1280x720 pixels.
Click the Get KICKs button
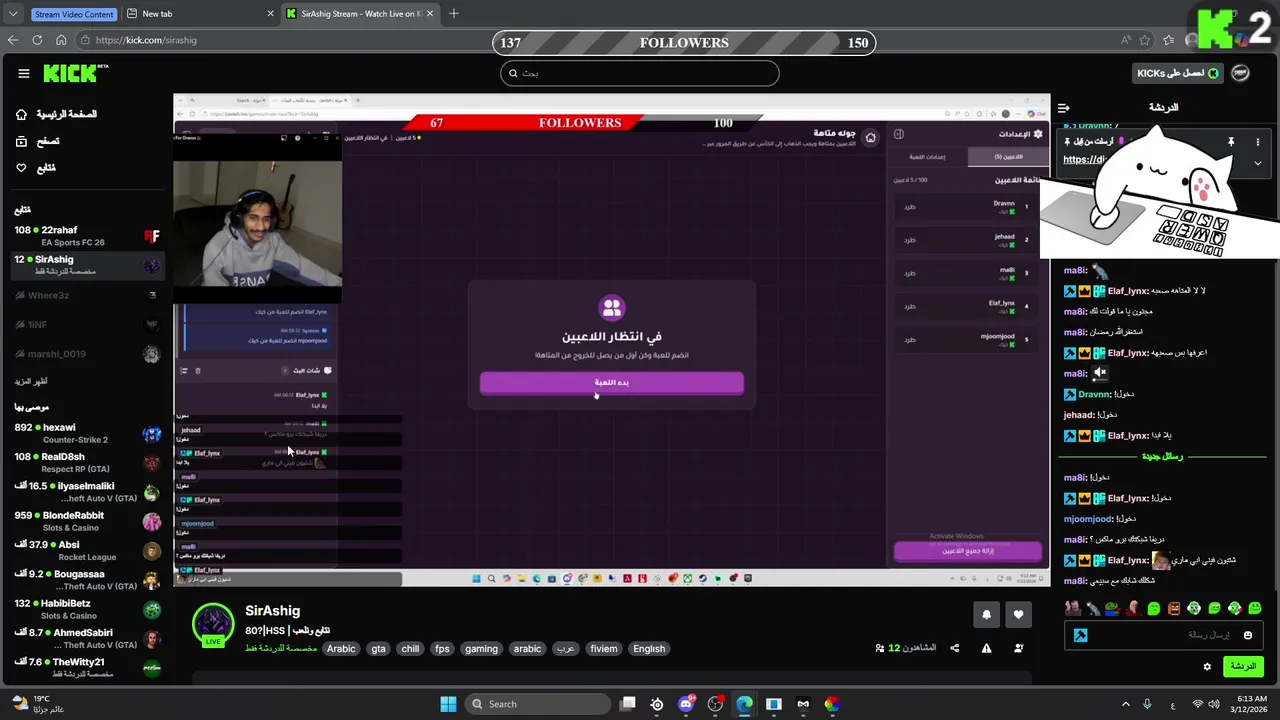[1177, 73]
